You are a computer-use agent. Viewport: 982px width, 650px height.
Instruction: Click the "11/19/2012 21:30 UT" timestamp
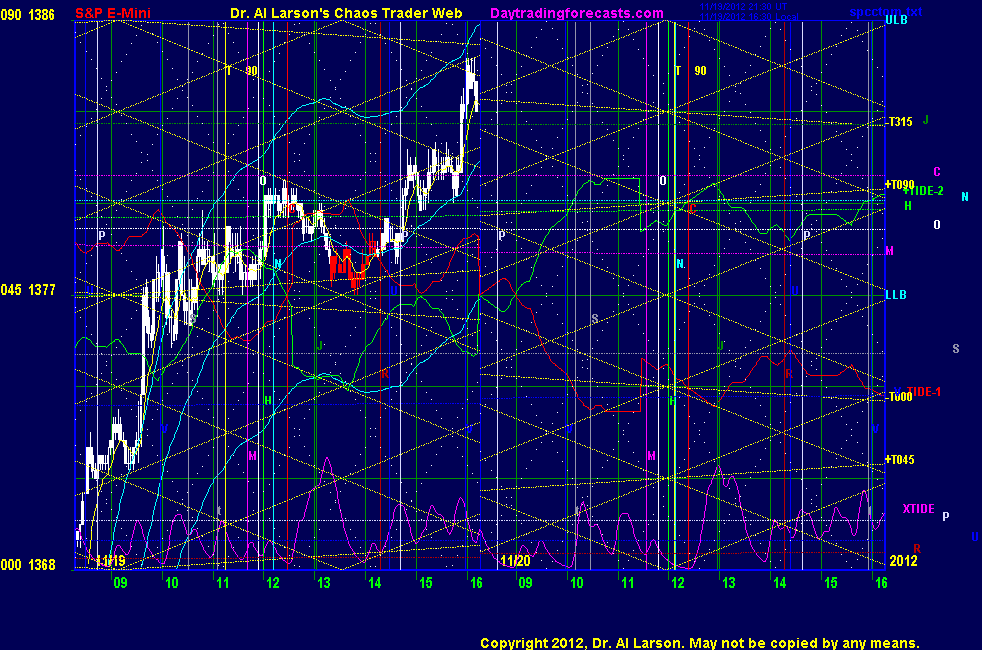[743, 7]
